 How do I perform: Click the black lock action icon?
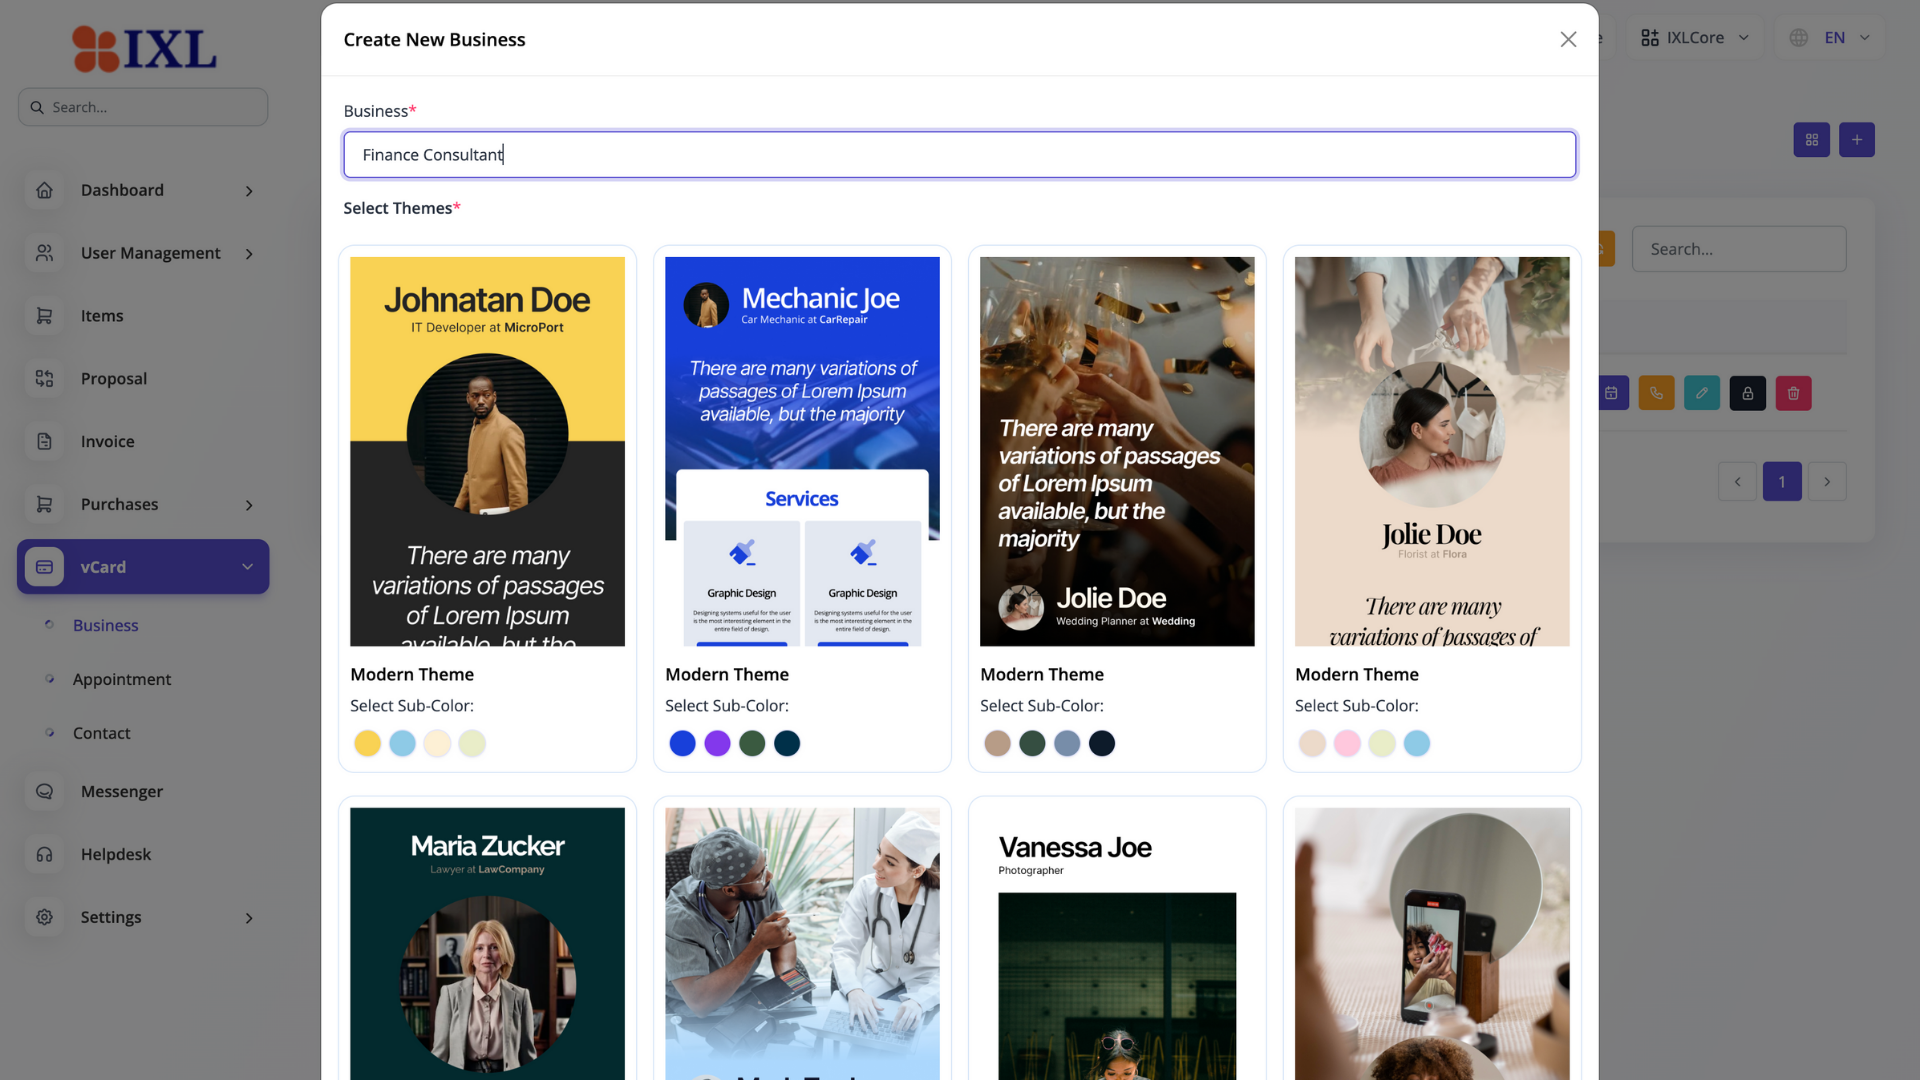[x=1747, y=393]
